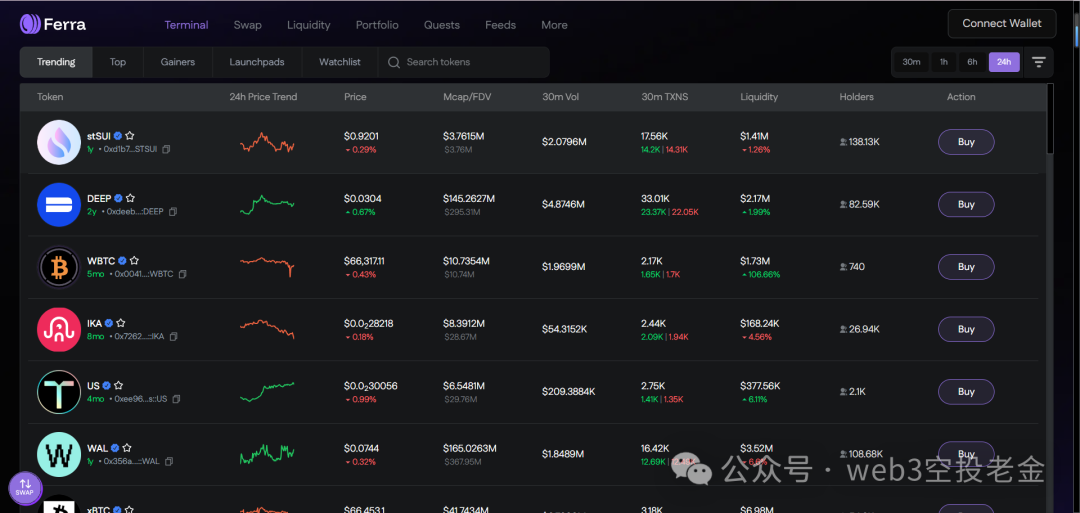Click the token table vertical scrollbar
The width and height of the screenshot is (1080, 513).
coord(1050,118)
